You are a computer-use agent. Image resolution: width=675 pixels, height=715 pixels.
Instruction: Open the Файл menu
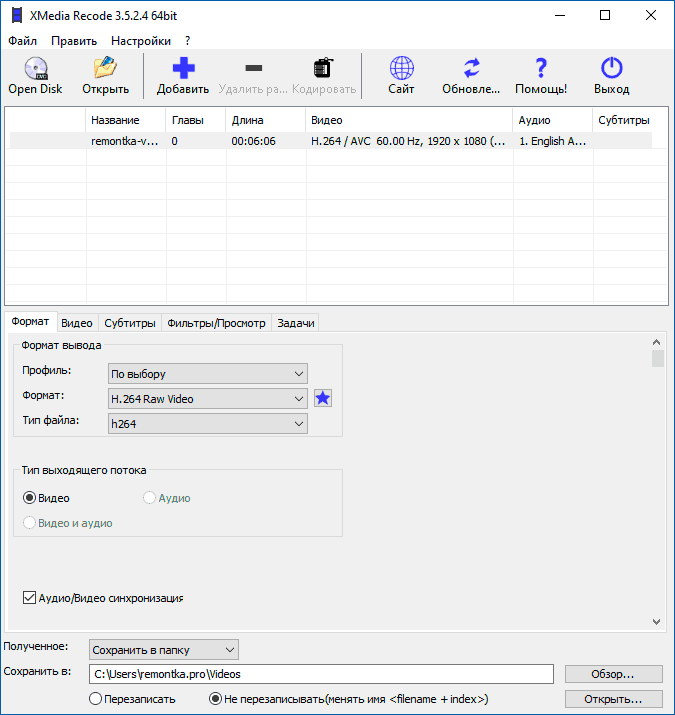tap(22, 41)
